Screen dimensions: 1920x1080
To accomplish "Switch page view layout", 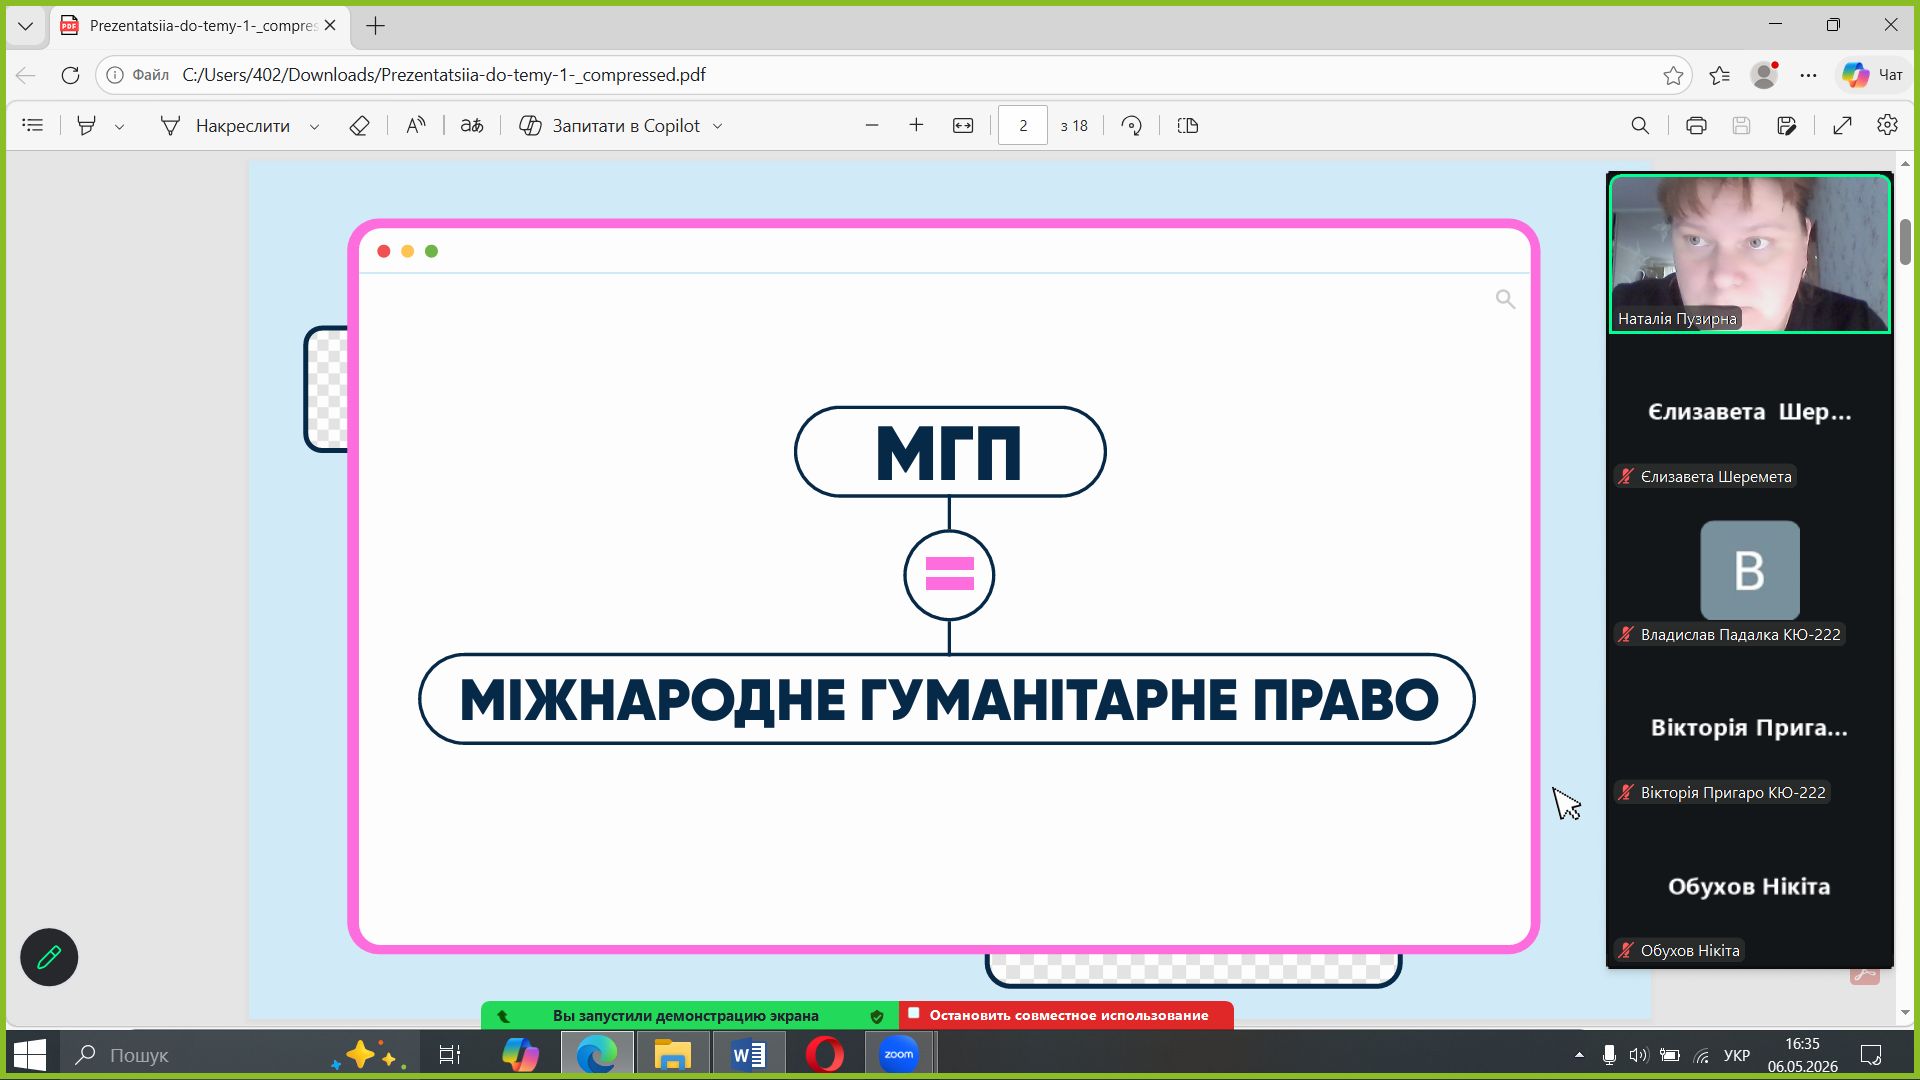I will pyautogui.click(x=1188, y=126).
